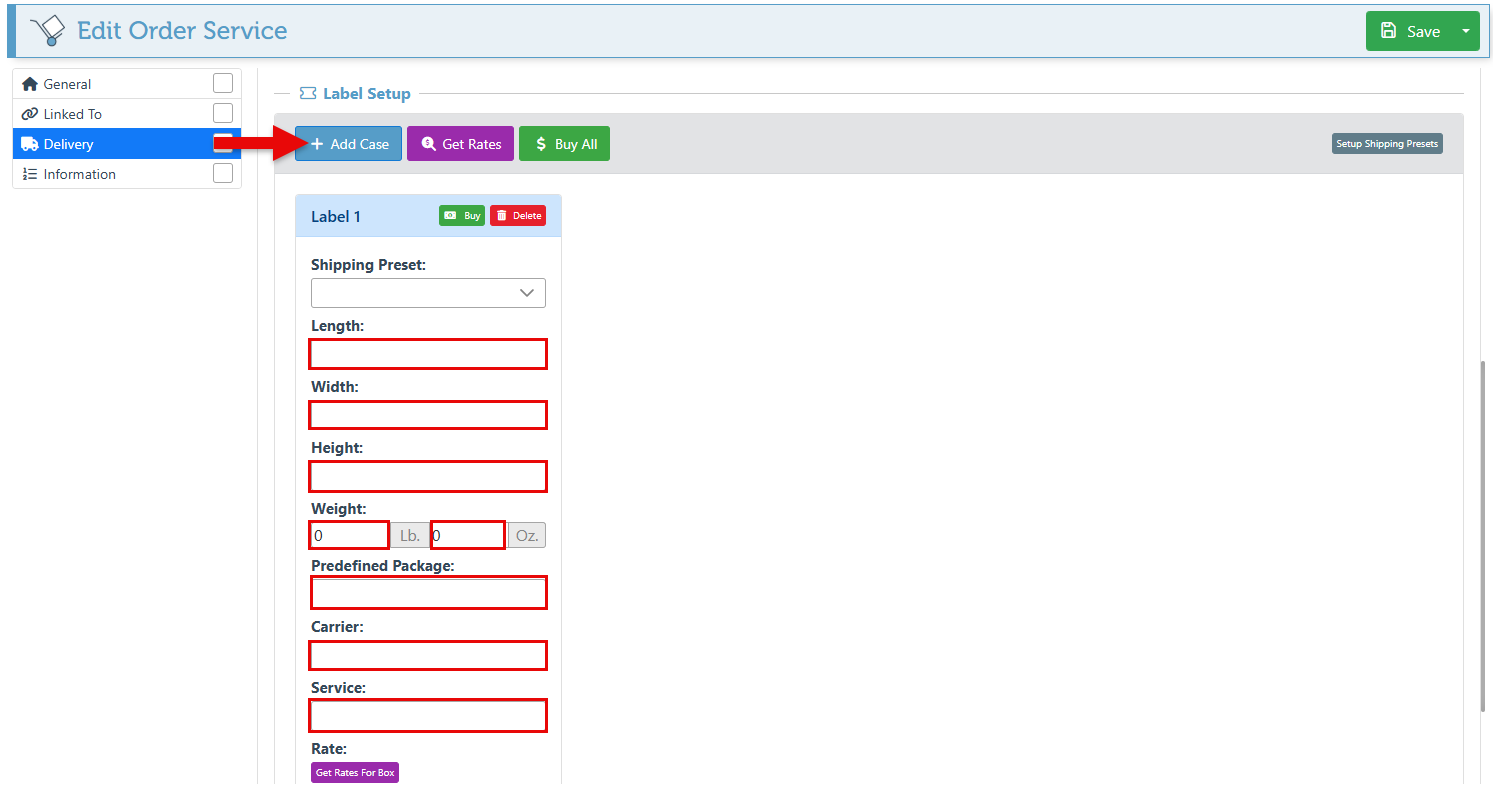
Task: Tick the Information checkbox
Action: (223, 173)
